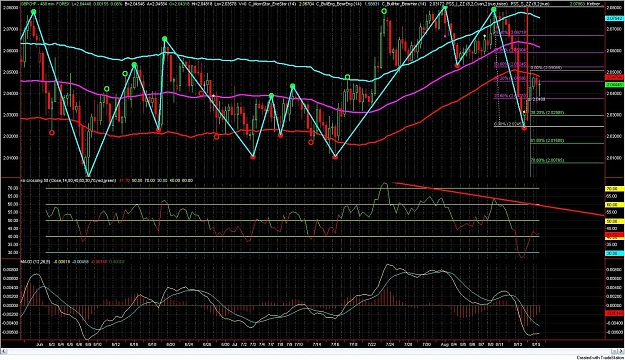Click the green 2.04445 last price marker
Screen dimensions: 625x360
tap(615, 85)
